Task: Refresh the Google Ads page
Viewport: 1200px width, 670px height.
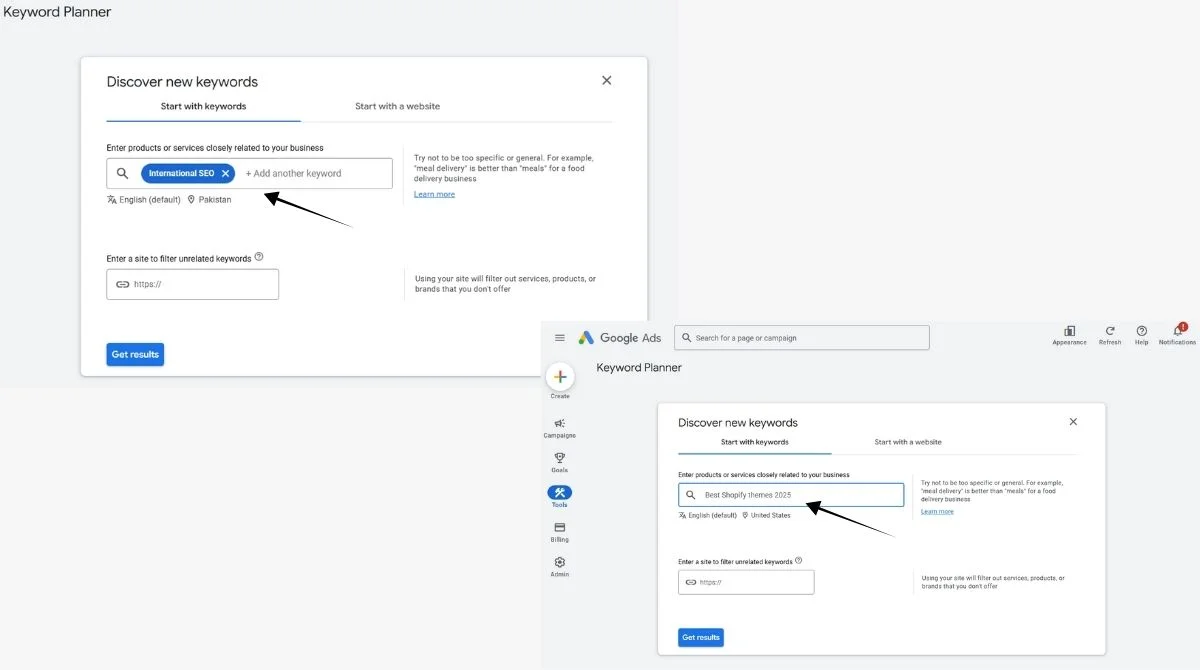Action: tap(1110, 333)
